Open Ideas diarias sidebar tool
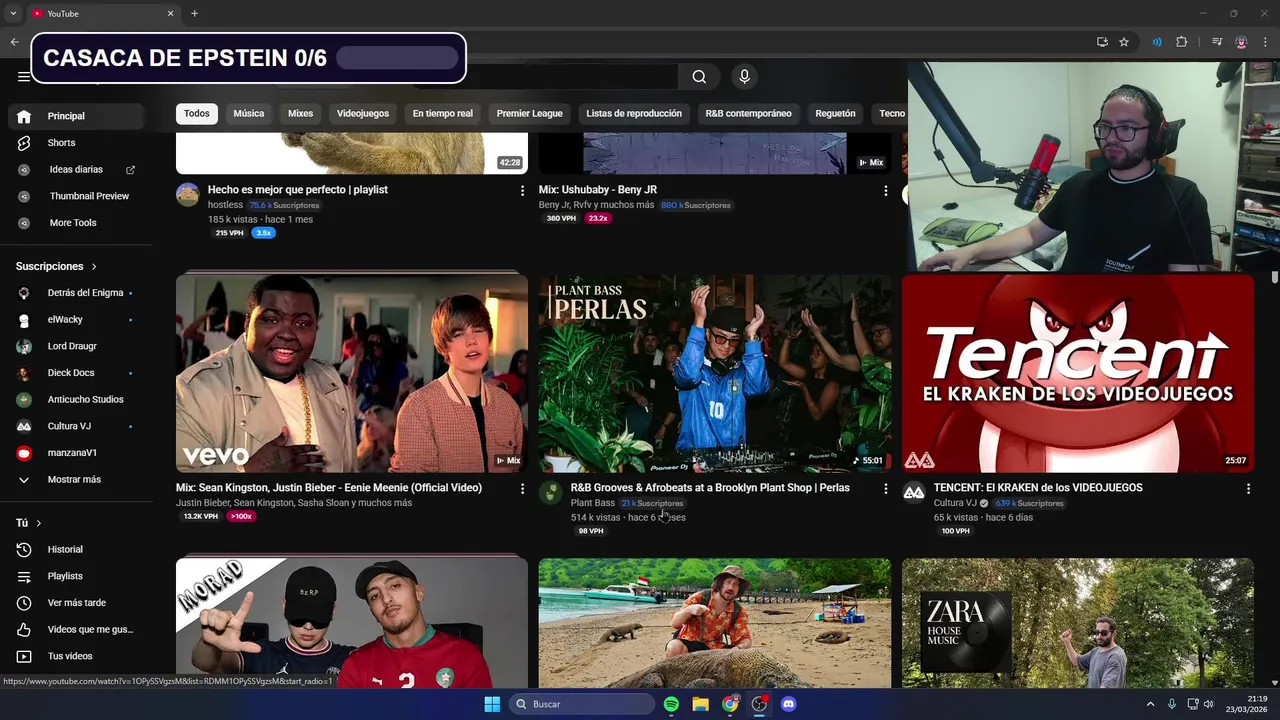This screenshot has width=1280, height=720. [x=78, y=170]
